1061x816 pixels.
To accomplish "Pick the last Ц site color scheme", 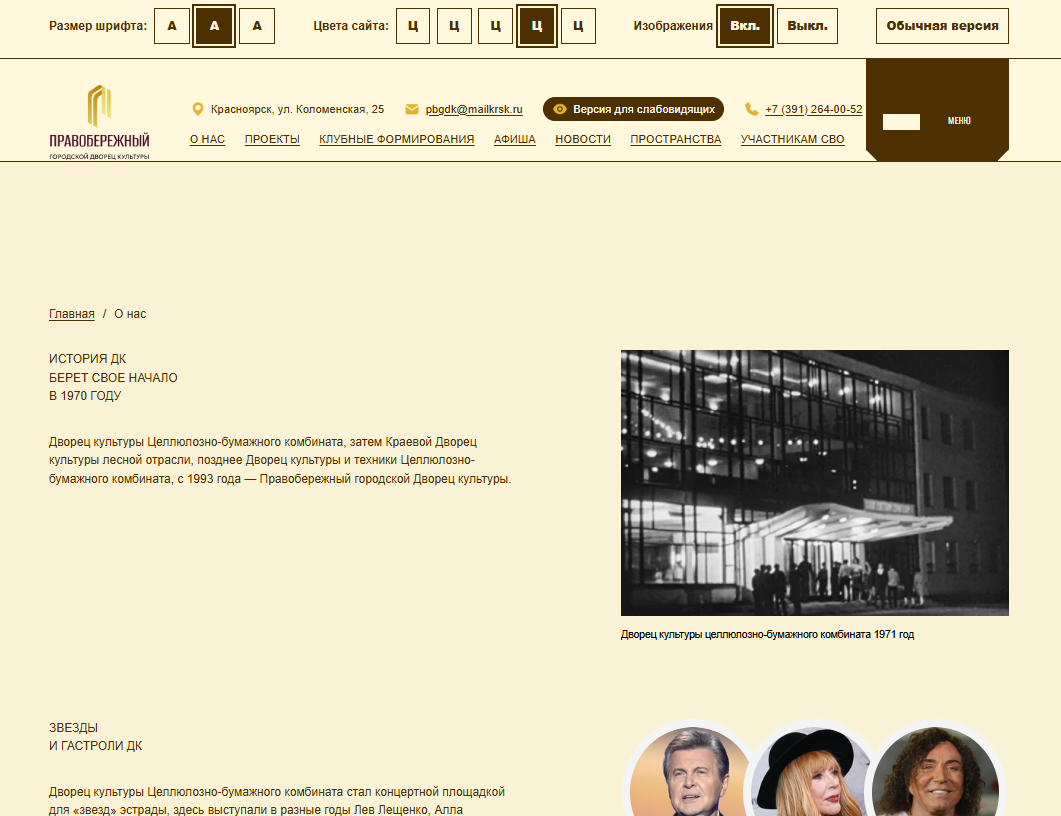I will pos(579,26).
